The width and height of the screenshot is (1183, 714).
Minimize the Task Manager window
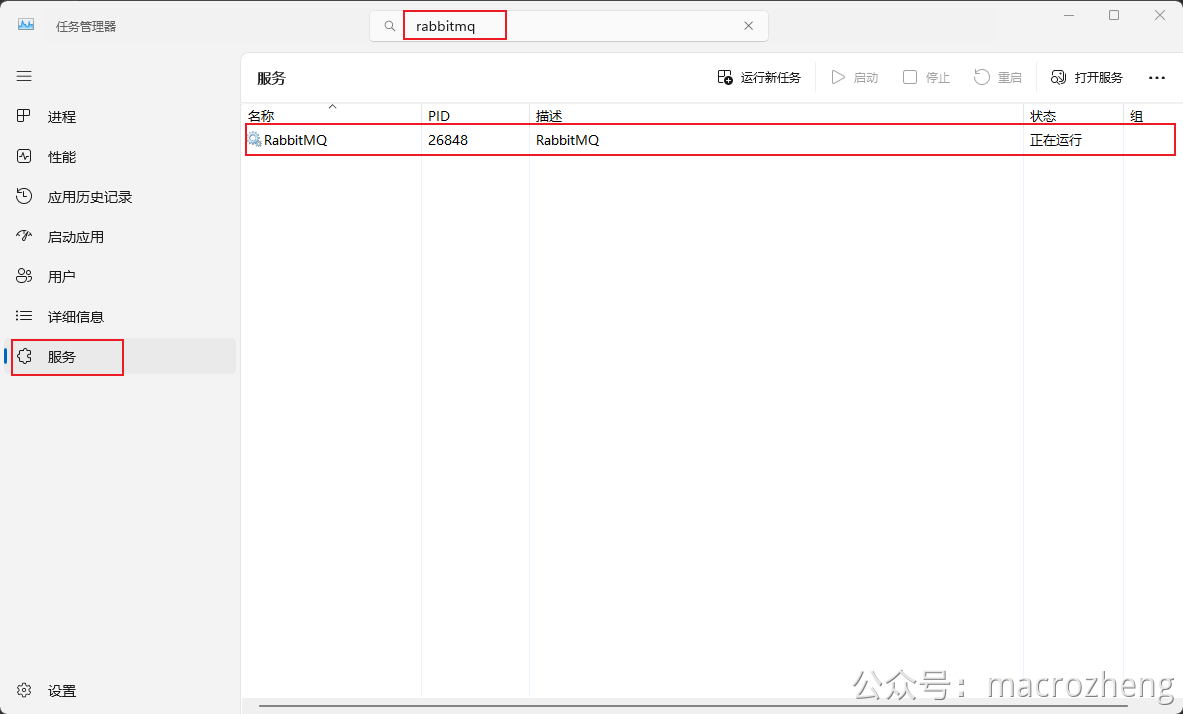coord(1068,15)
